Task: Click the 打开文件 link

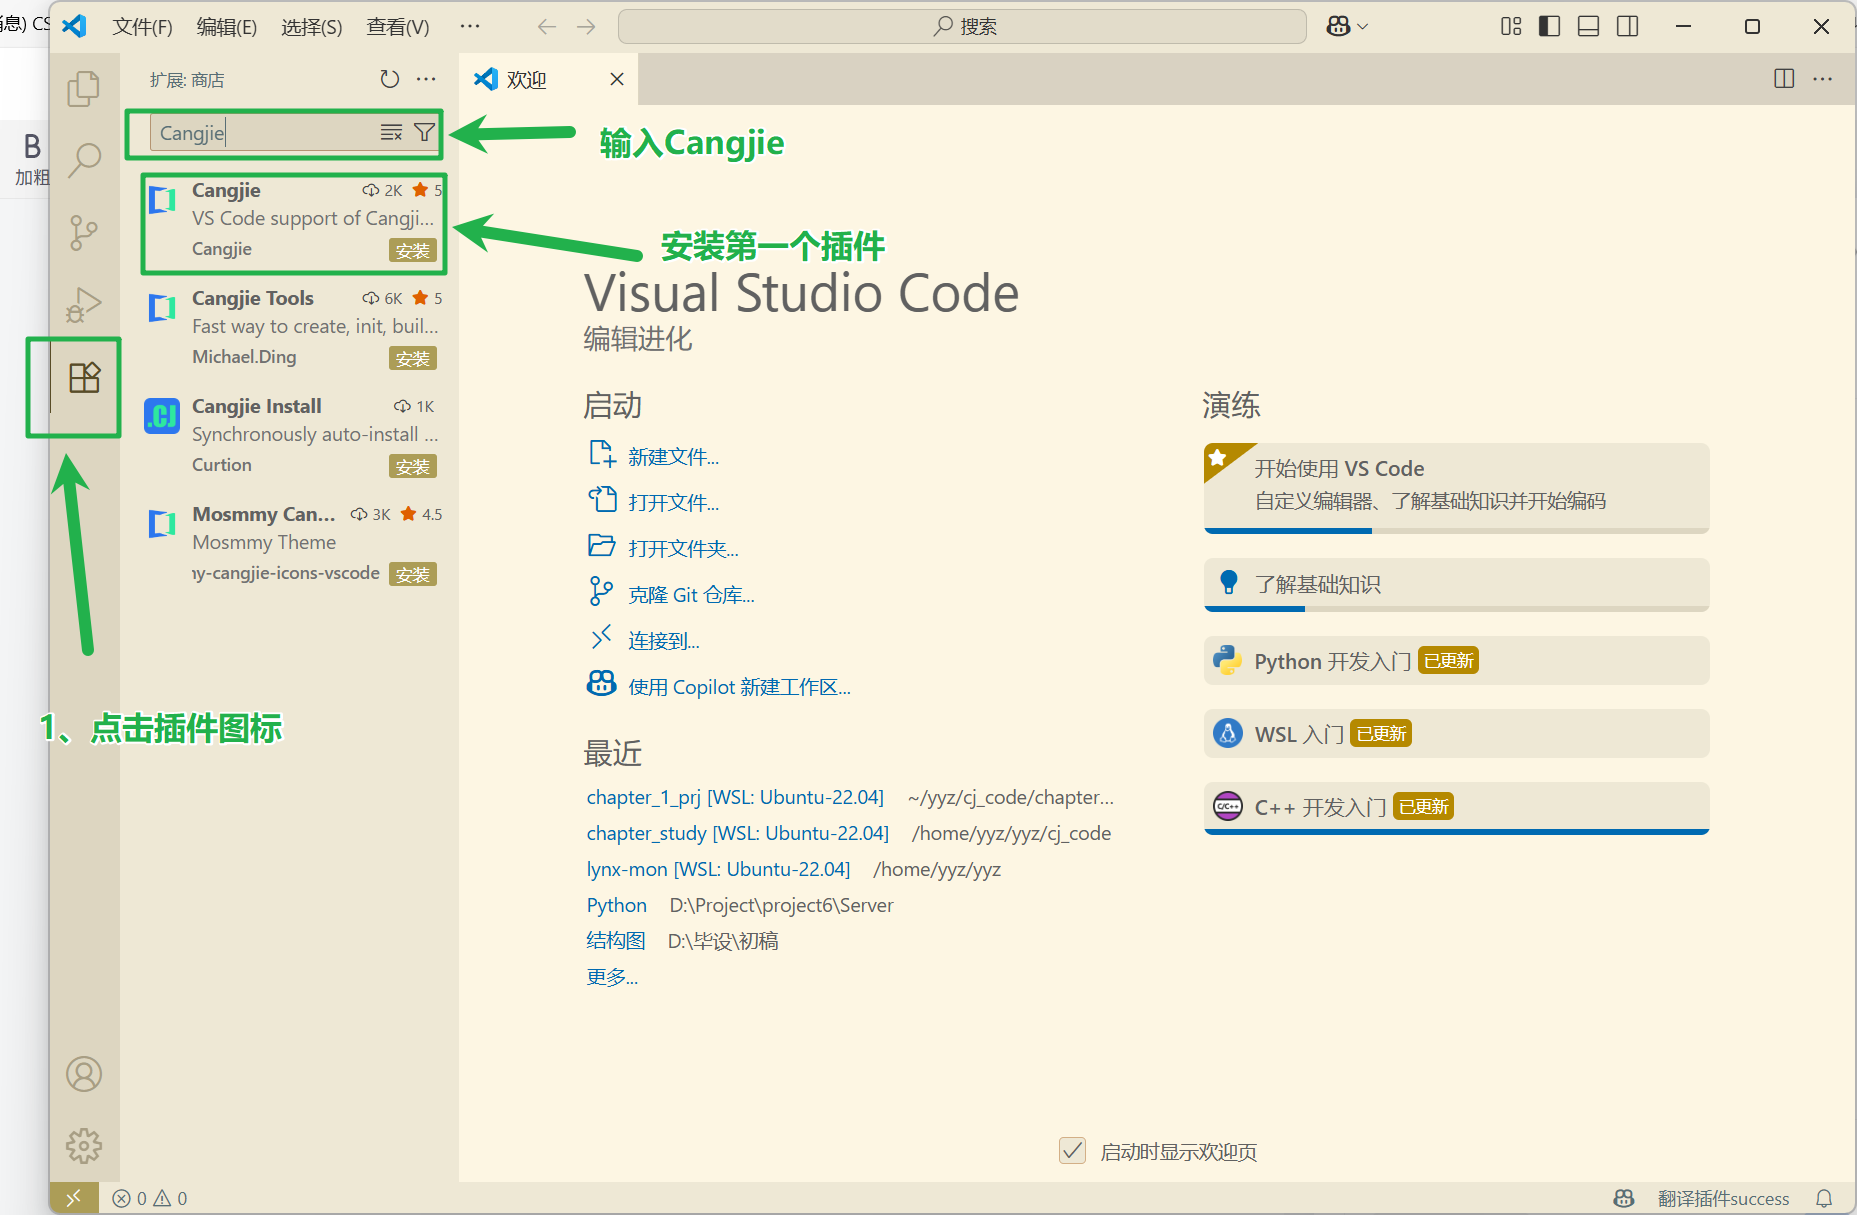Action: (673, 503)
